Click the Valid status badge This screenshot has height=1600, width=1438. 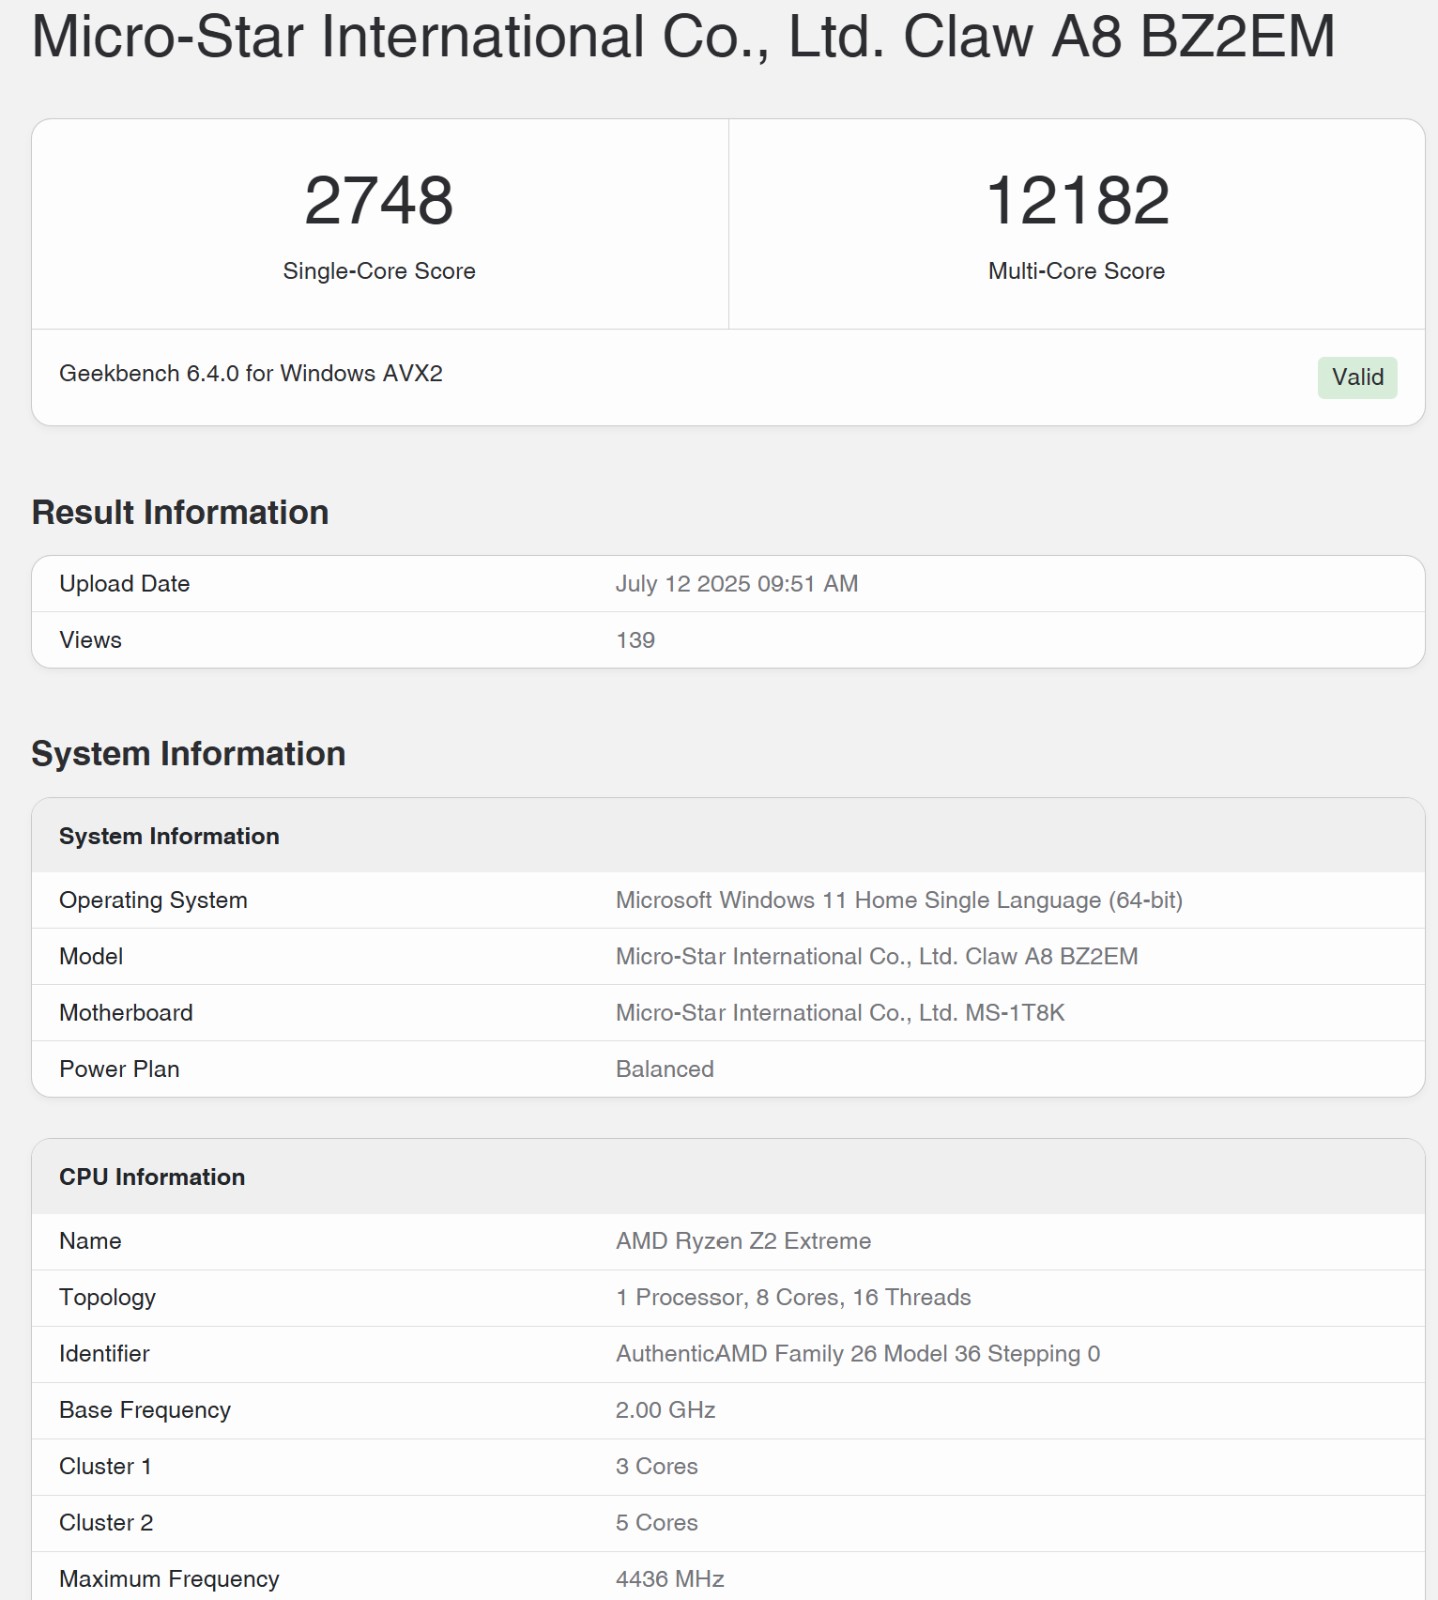(1357, 377)
